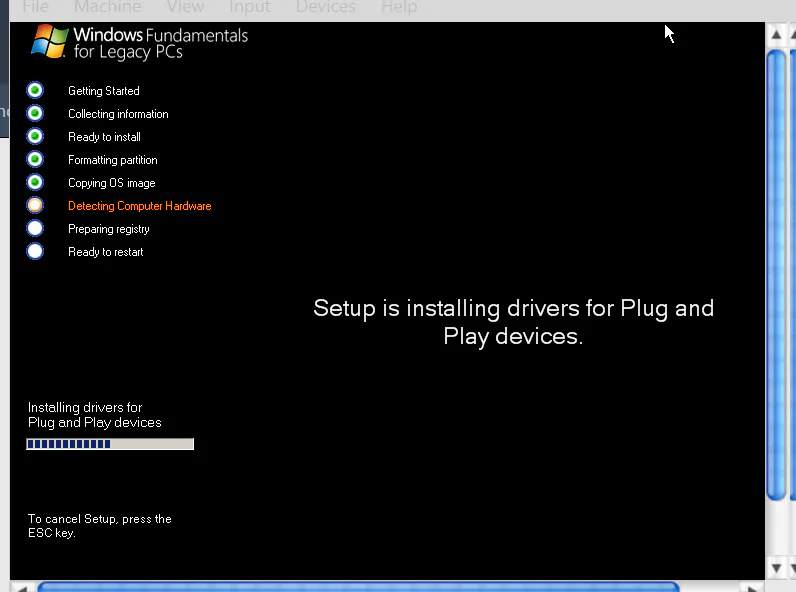Click the "Windows Fundamentals for Legacy PCs" title
Screen dimensions: 796x592
pyautogui.click(x=160, y=43)
